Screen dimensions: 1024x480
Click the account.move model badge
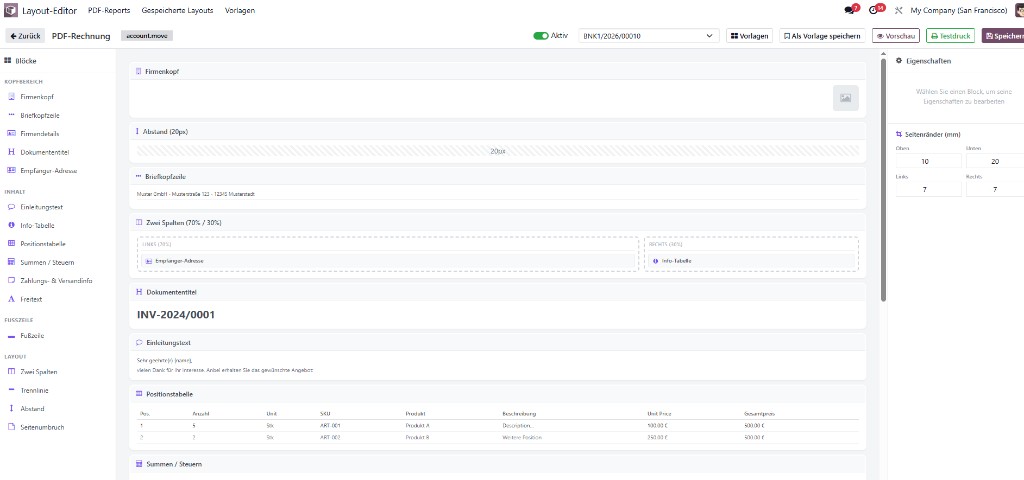(147, 36)
